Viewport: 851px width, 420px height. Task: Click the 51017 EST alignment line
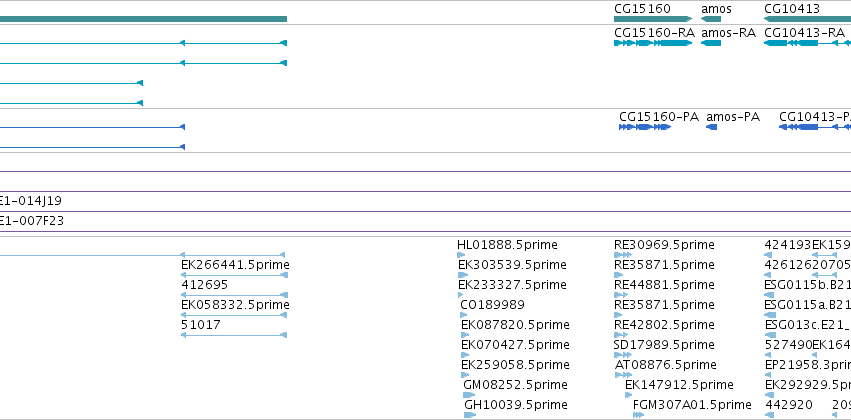tap(234, 335)
